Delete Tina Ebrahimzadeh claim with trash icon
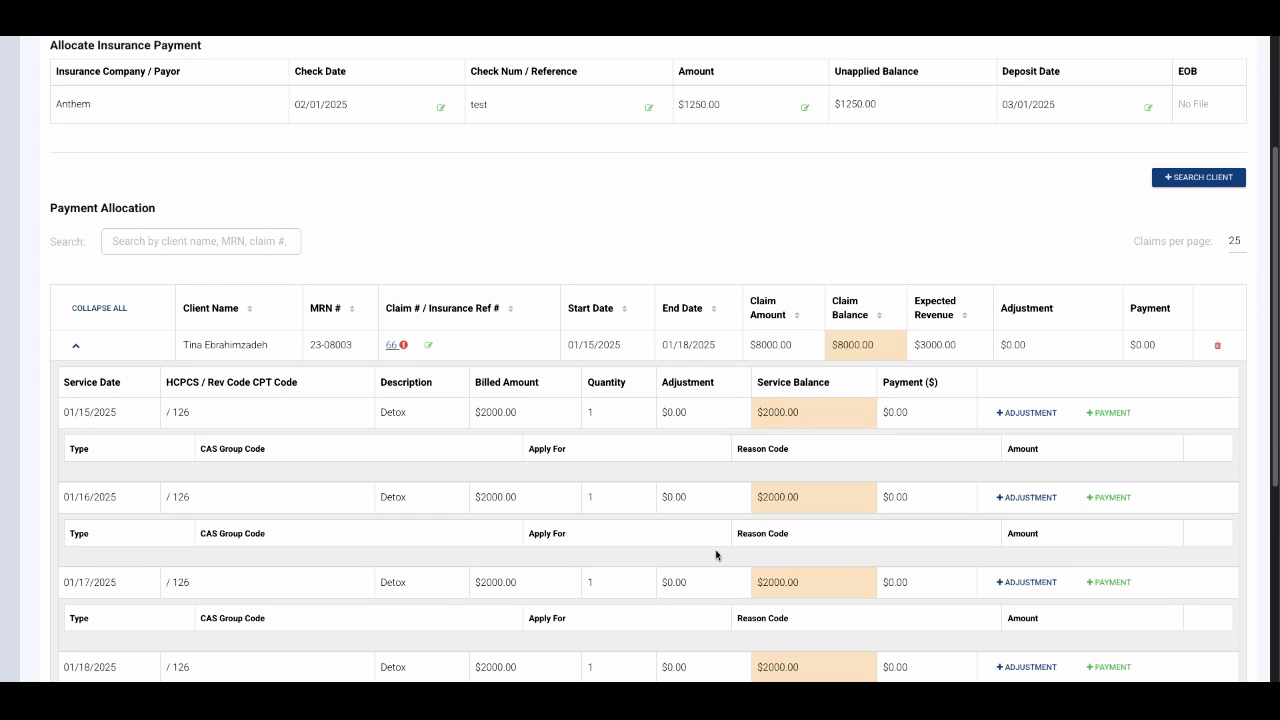1280x720 pixels. (x=1217, y=346)
